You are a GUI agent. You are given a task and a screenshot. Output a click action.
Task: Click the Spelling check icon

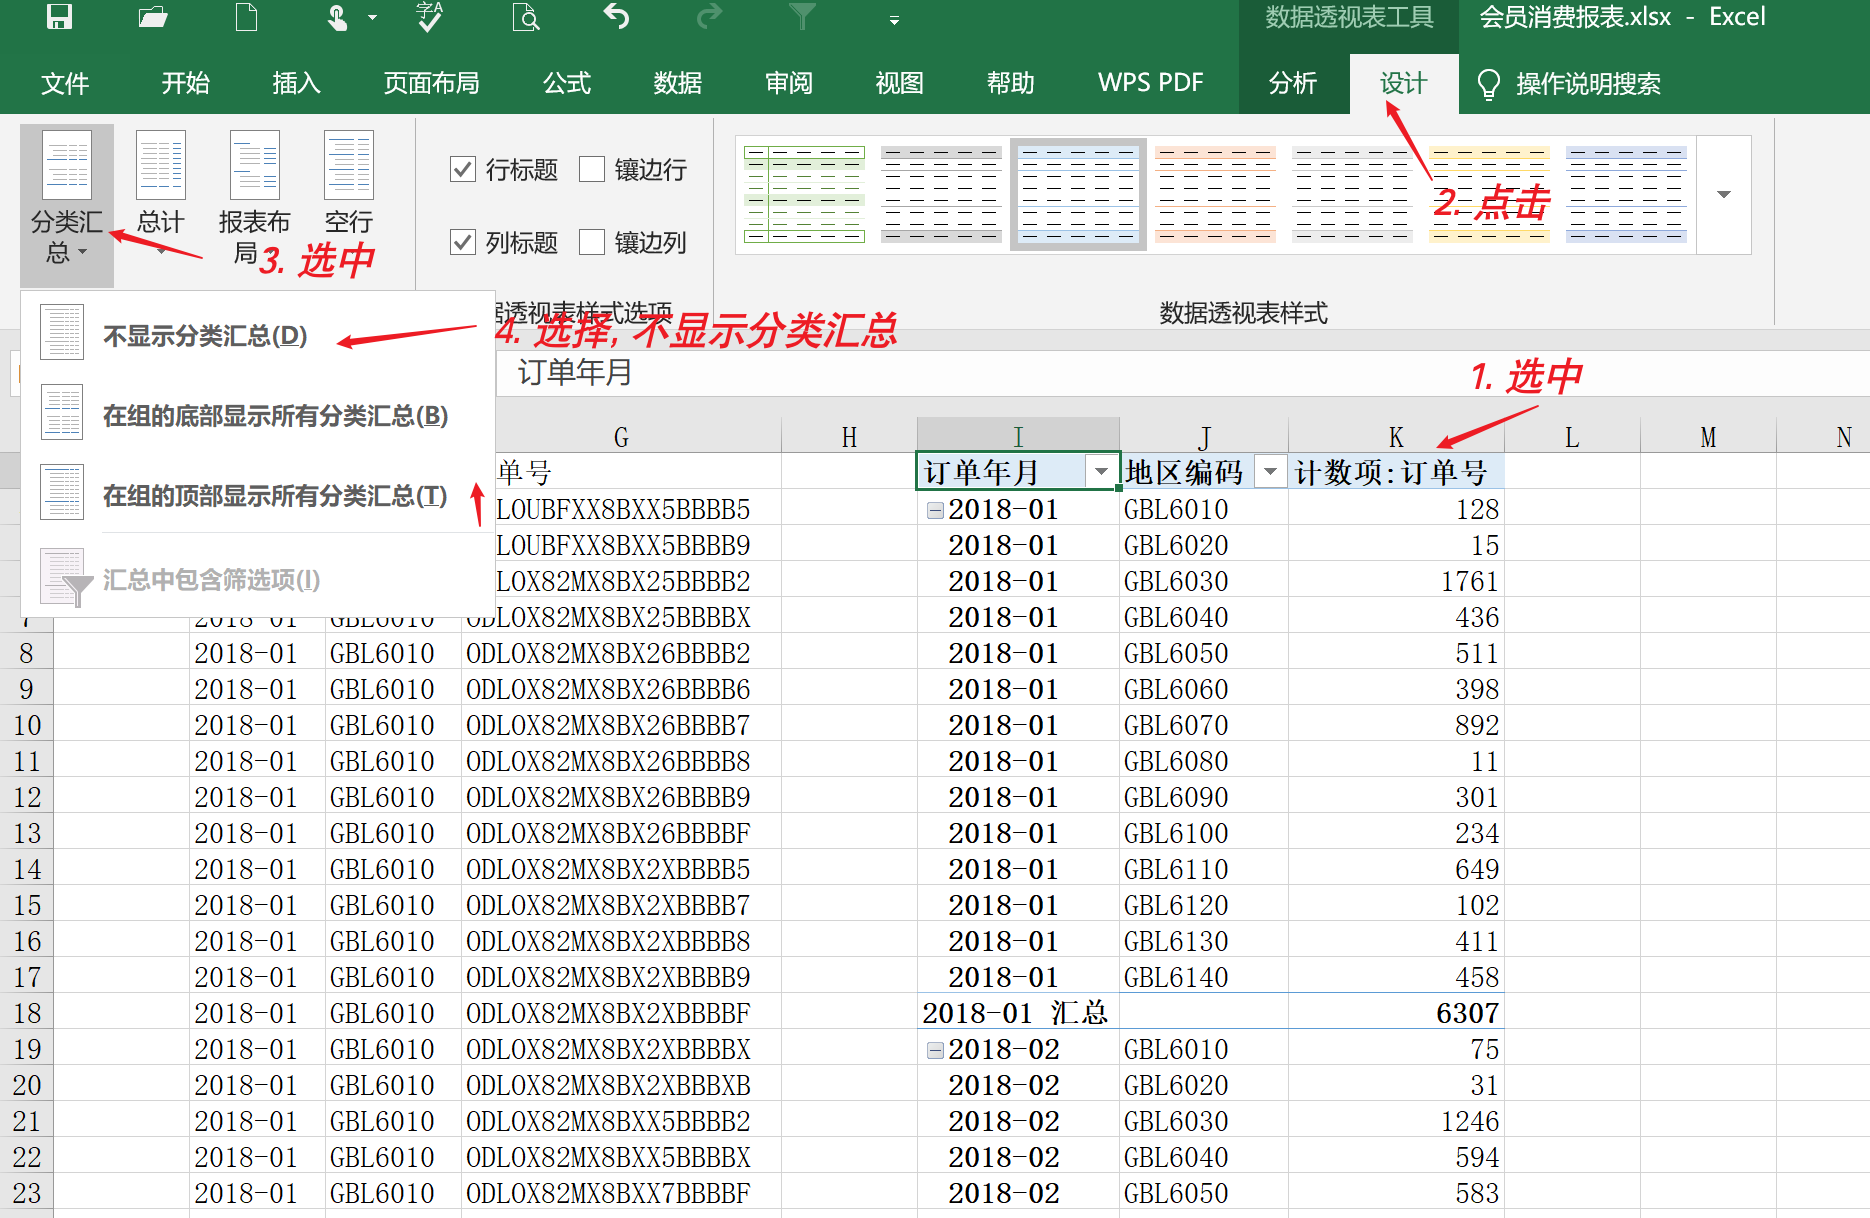point(430,16)
